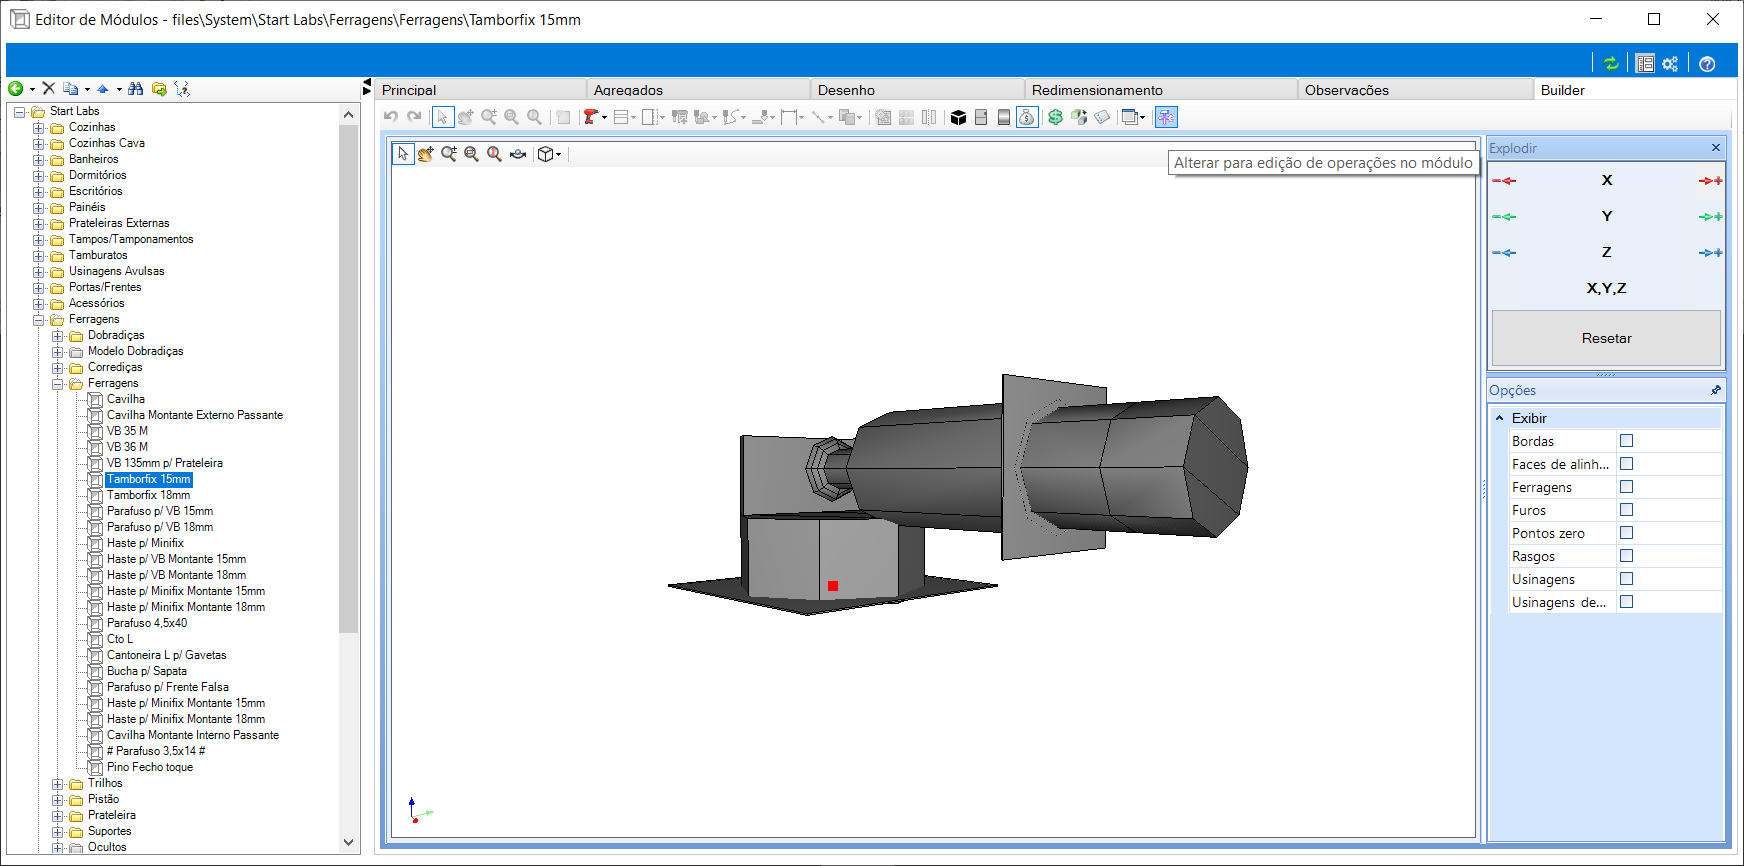The height and width of the screenshot is (866, 1744).
Task: Click the price tag icon in the toolbar
Action: [x=1102, y=117]
